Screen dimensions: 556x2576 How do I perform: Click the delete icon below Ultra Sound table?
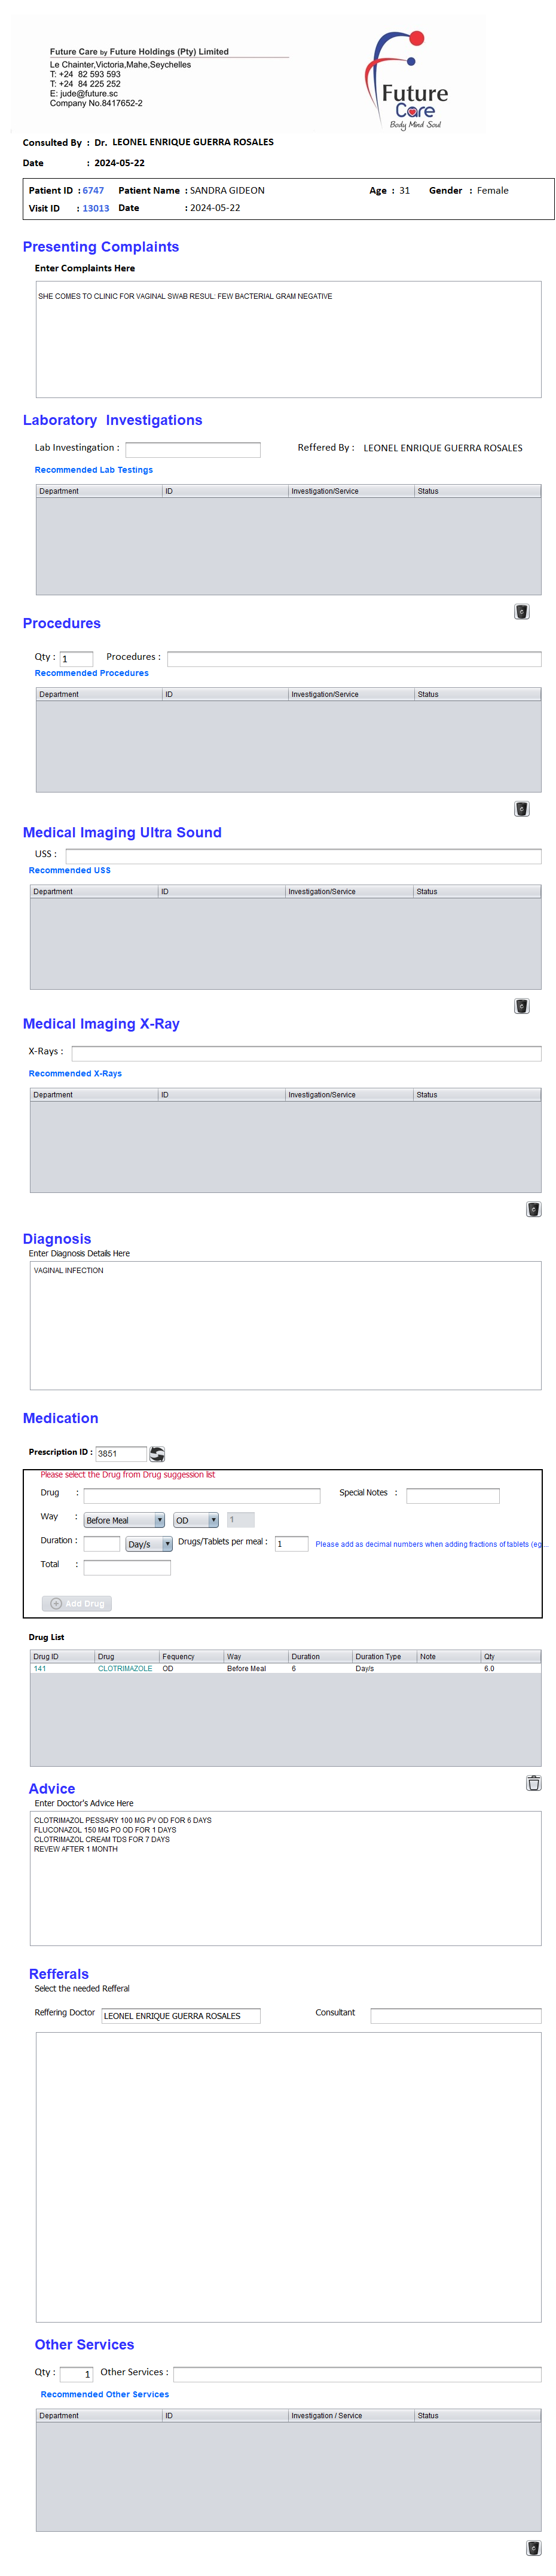[521, 1005]
